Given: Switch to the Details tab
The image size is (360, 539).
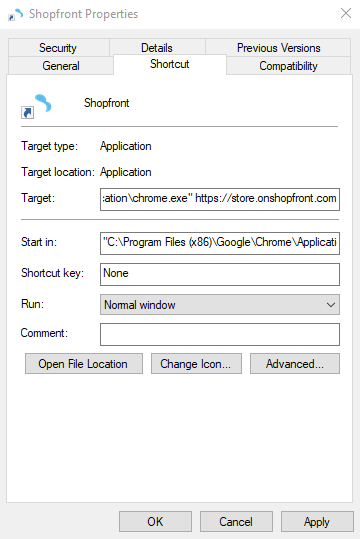Looking at the screenshot, I should [157, 48].
